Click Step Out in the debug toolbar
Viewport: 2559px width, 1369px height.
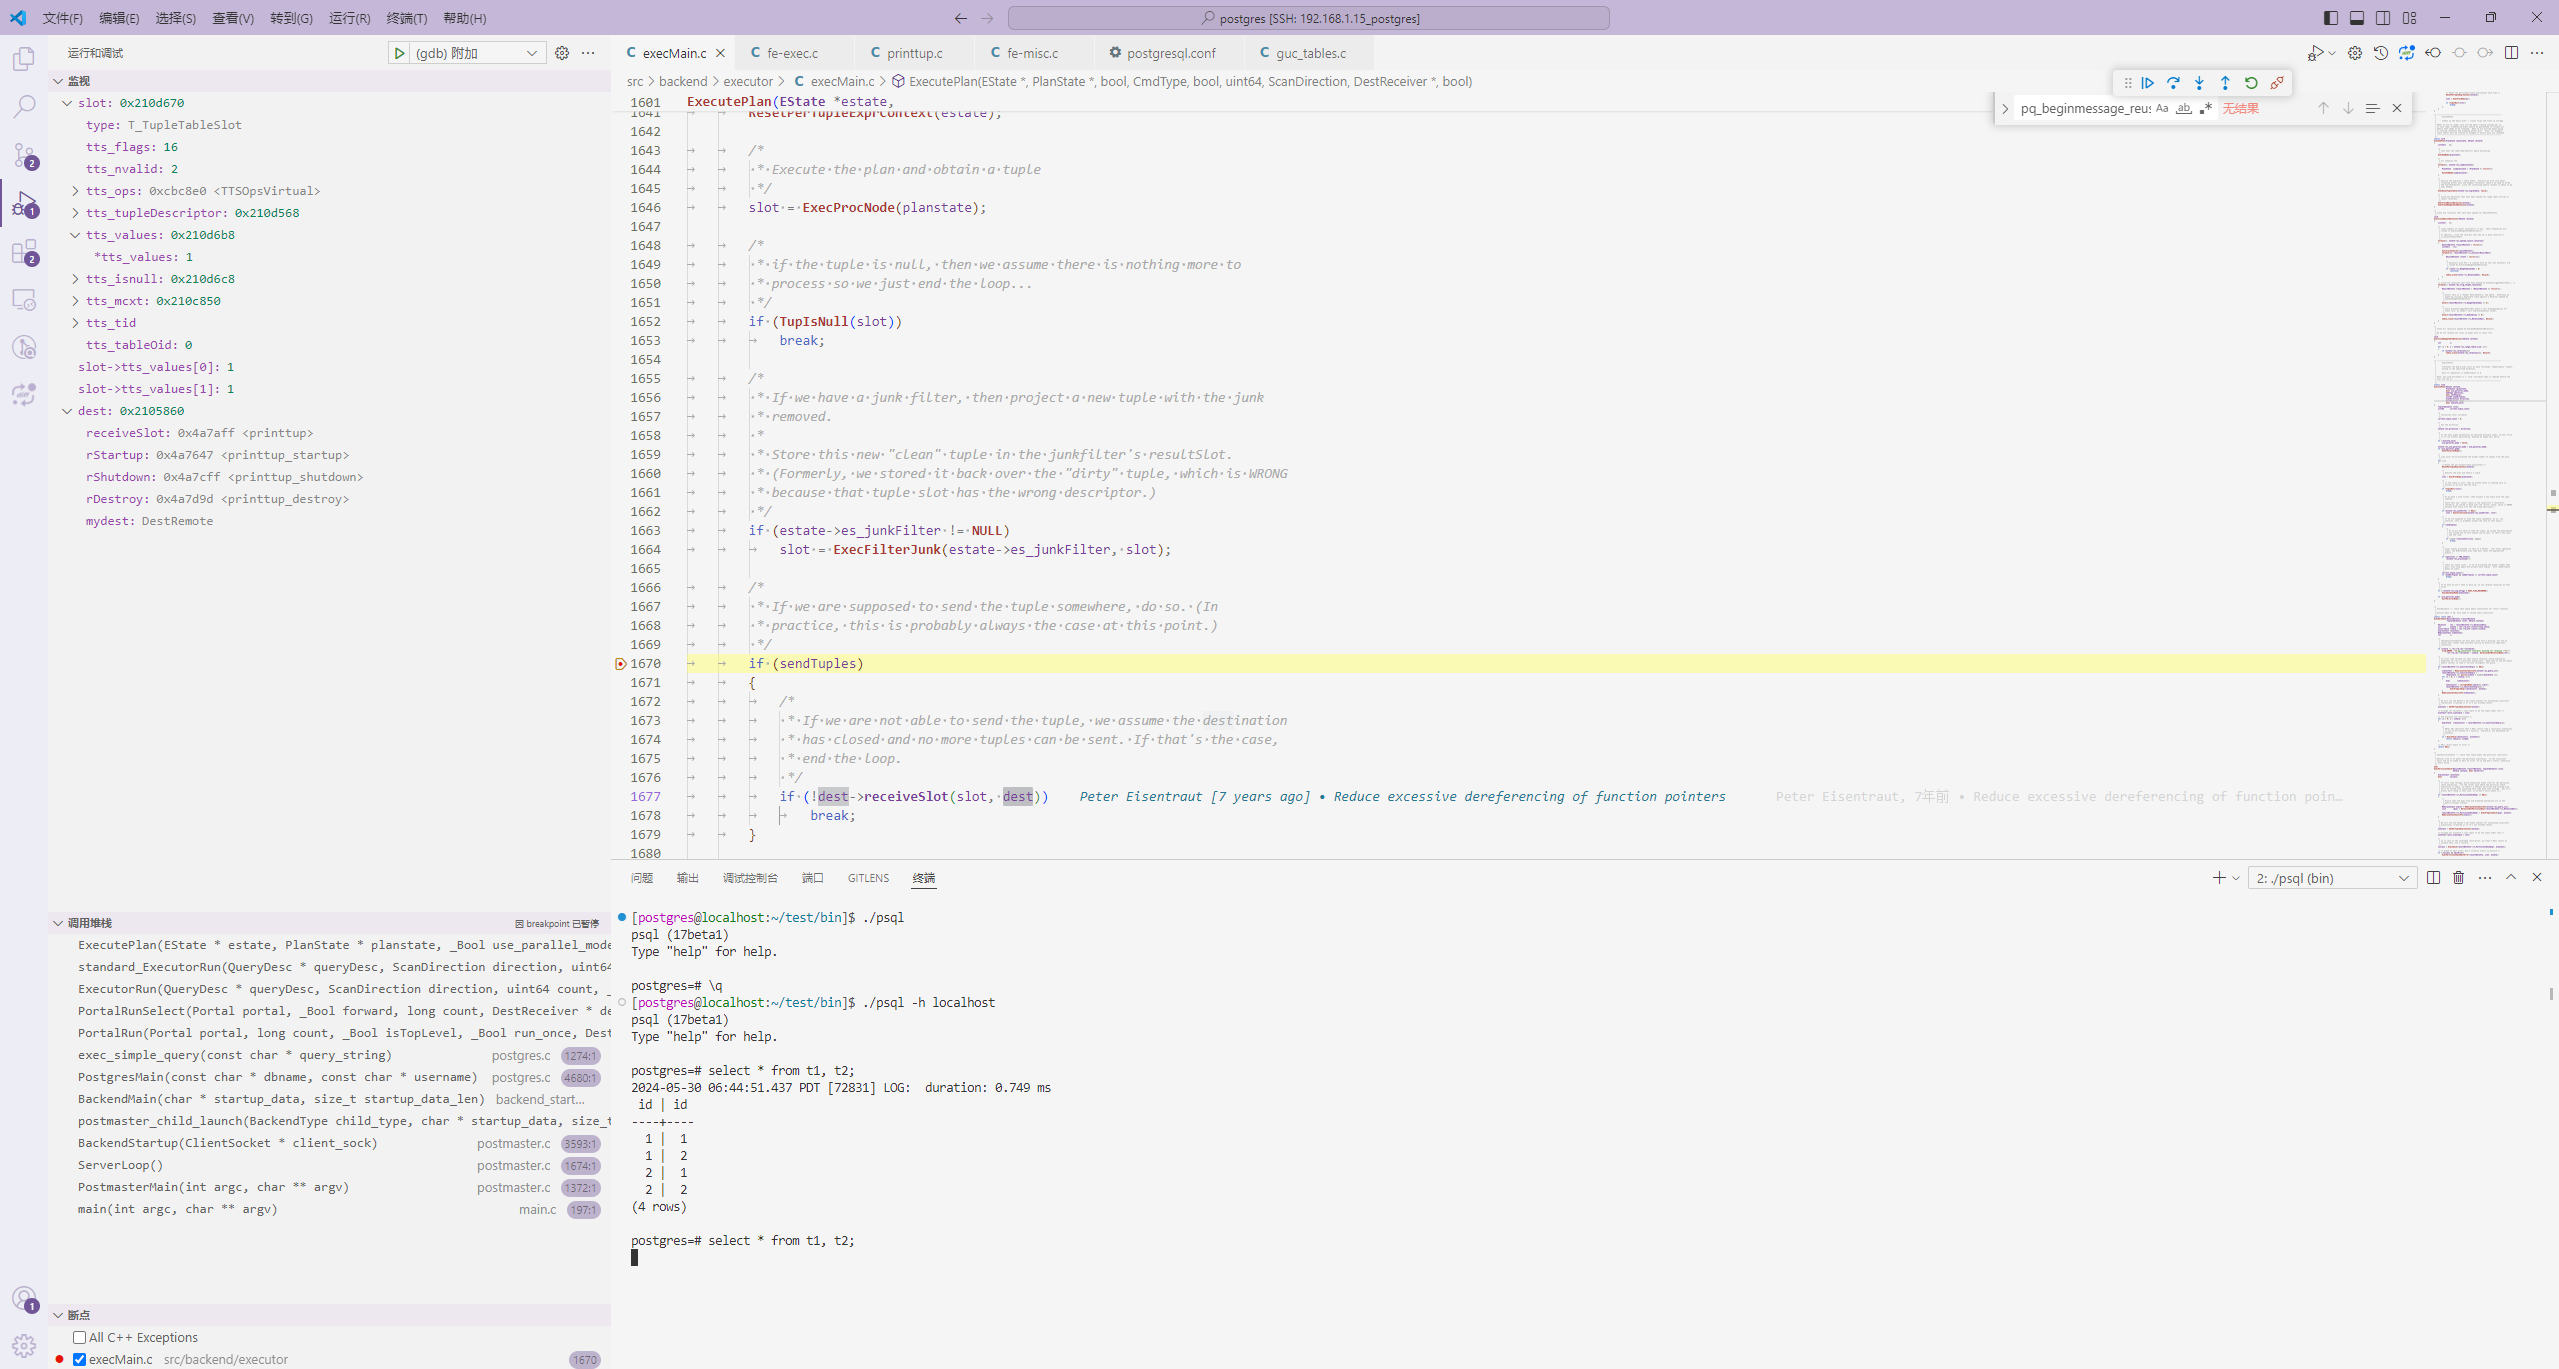coord(2225,83)
